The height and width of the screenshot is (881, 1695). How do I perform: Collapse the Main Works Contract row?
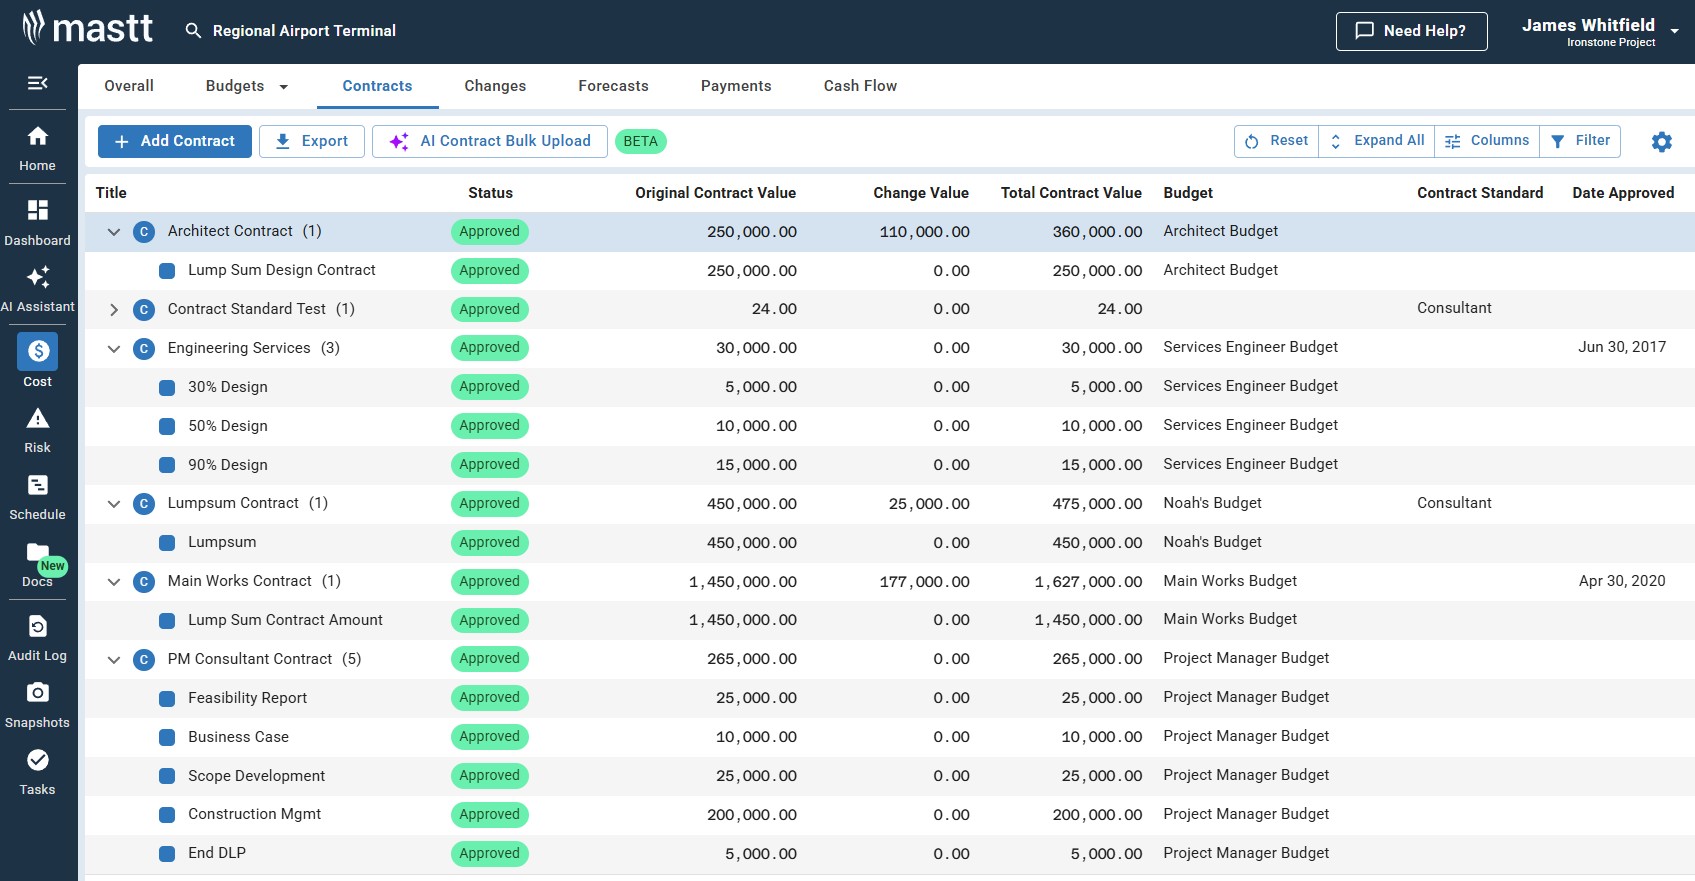pyautogui.click(x=114, y=582)
